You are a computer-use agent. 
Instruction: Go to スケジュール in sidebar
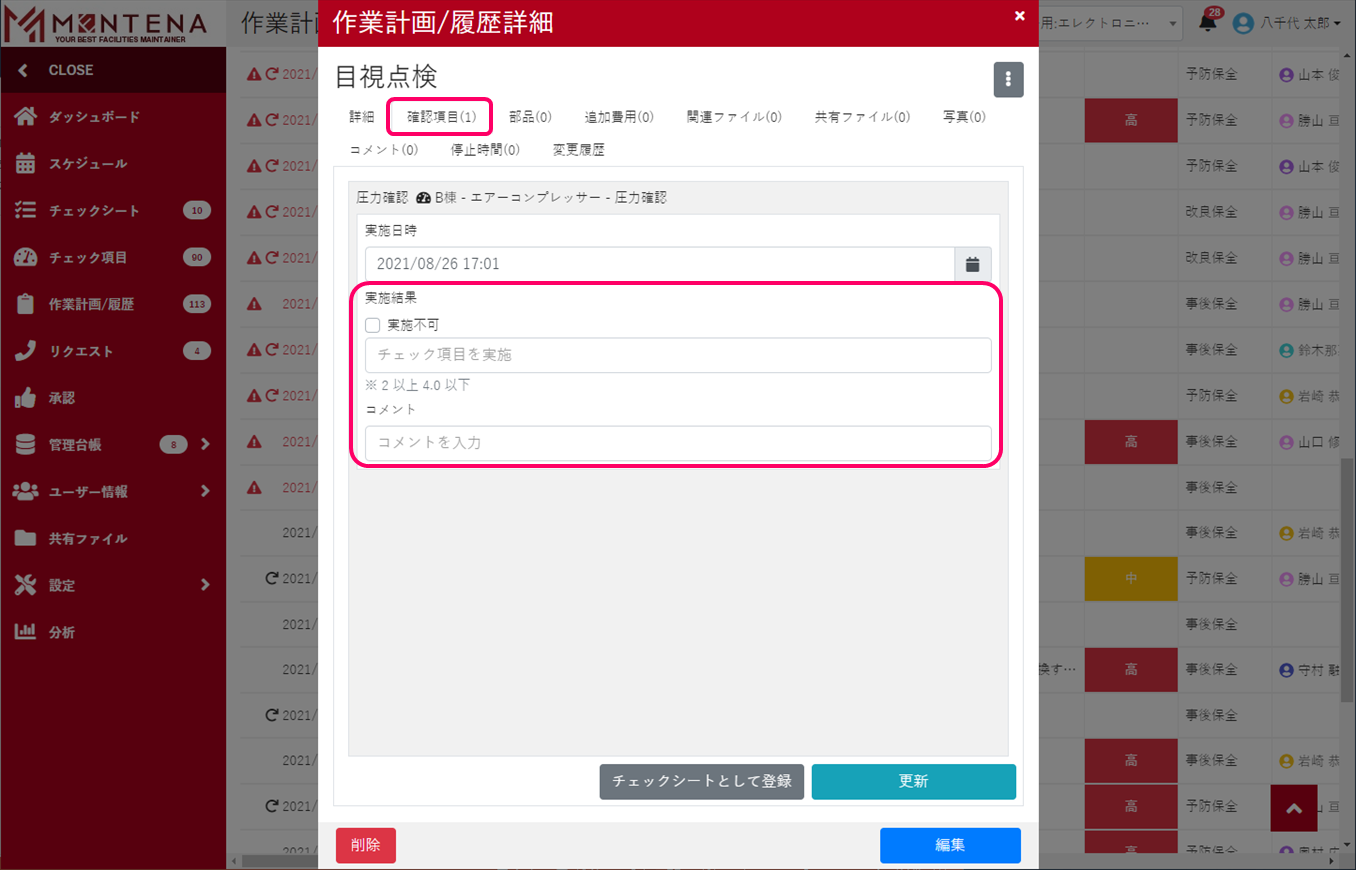click(88, 164)
